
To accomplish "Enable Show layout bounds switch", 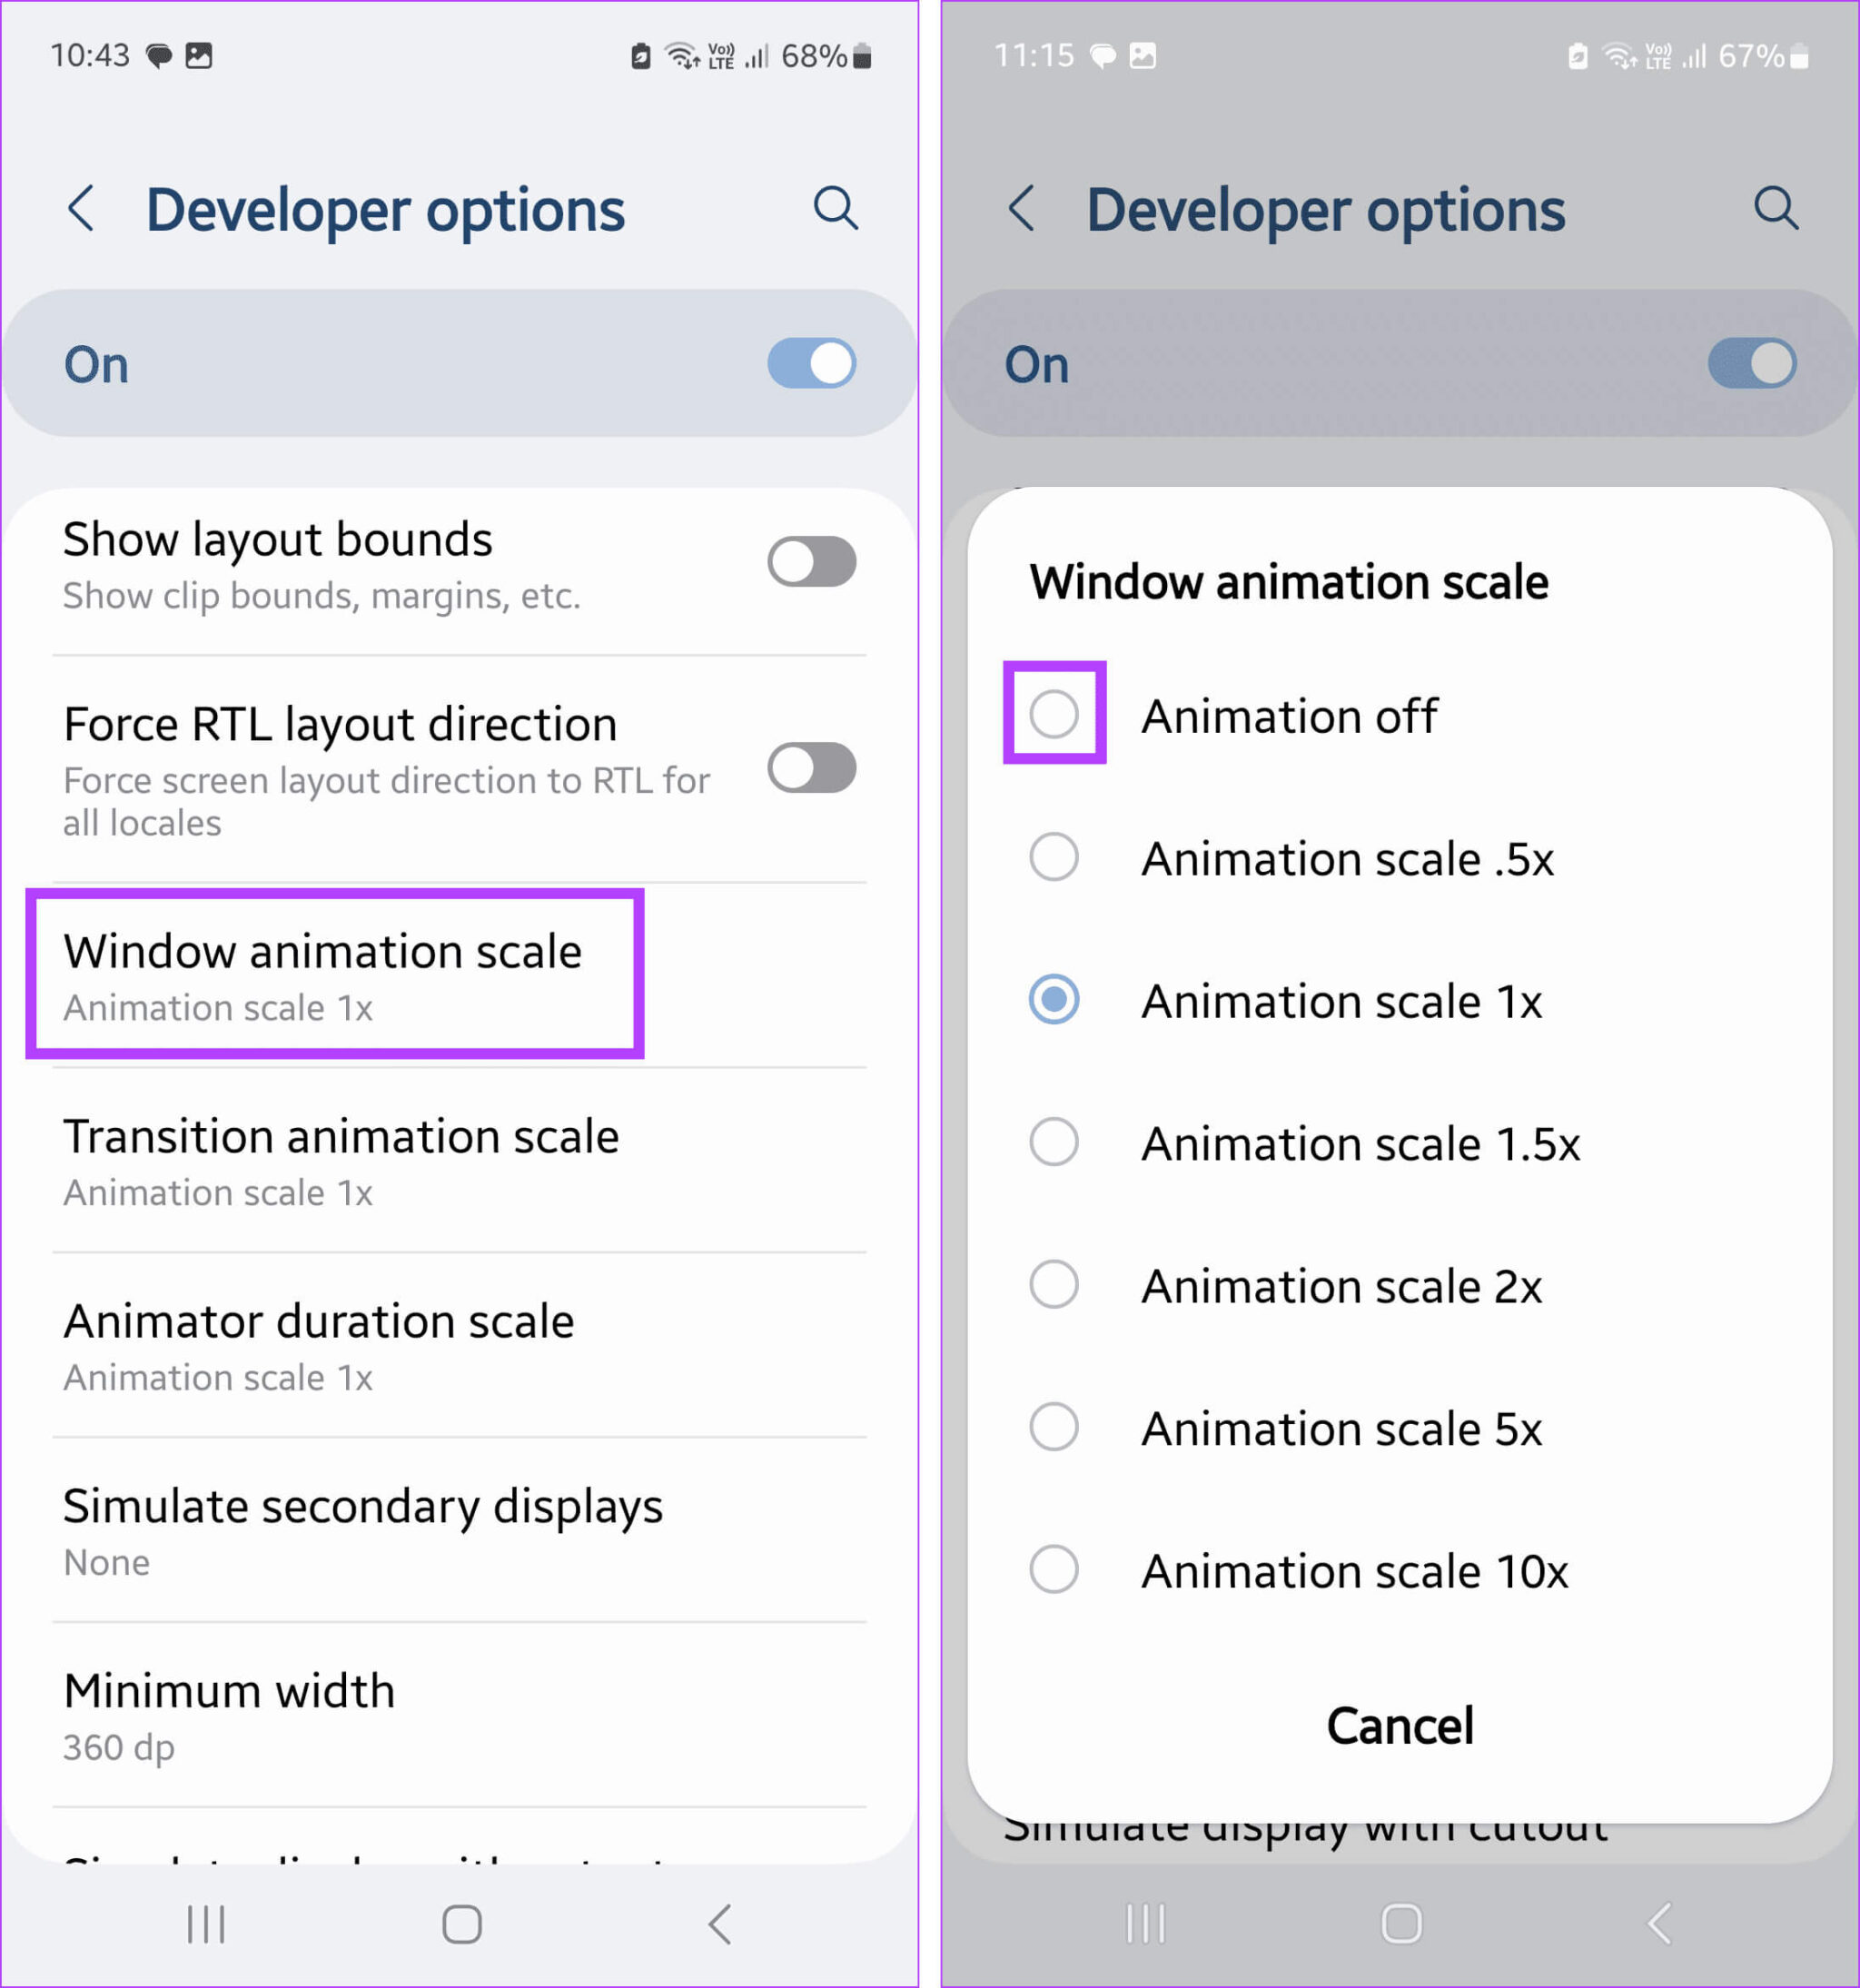I will coord(811,561).
